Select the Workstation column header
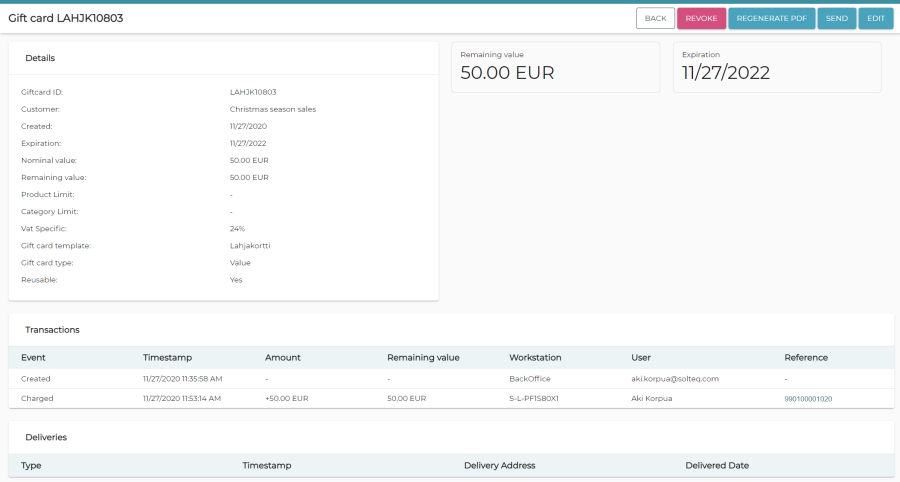This screenshot has width=900, height=482. point(537,357)
